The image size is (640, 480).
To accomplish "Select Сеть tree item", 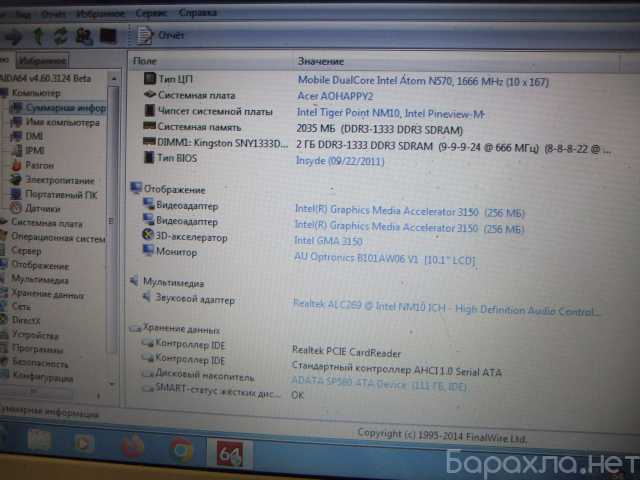I will tap(21, 307).
